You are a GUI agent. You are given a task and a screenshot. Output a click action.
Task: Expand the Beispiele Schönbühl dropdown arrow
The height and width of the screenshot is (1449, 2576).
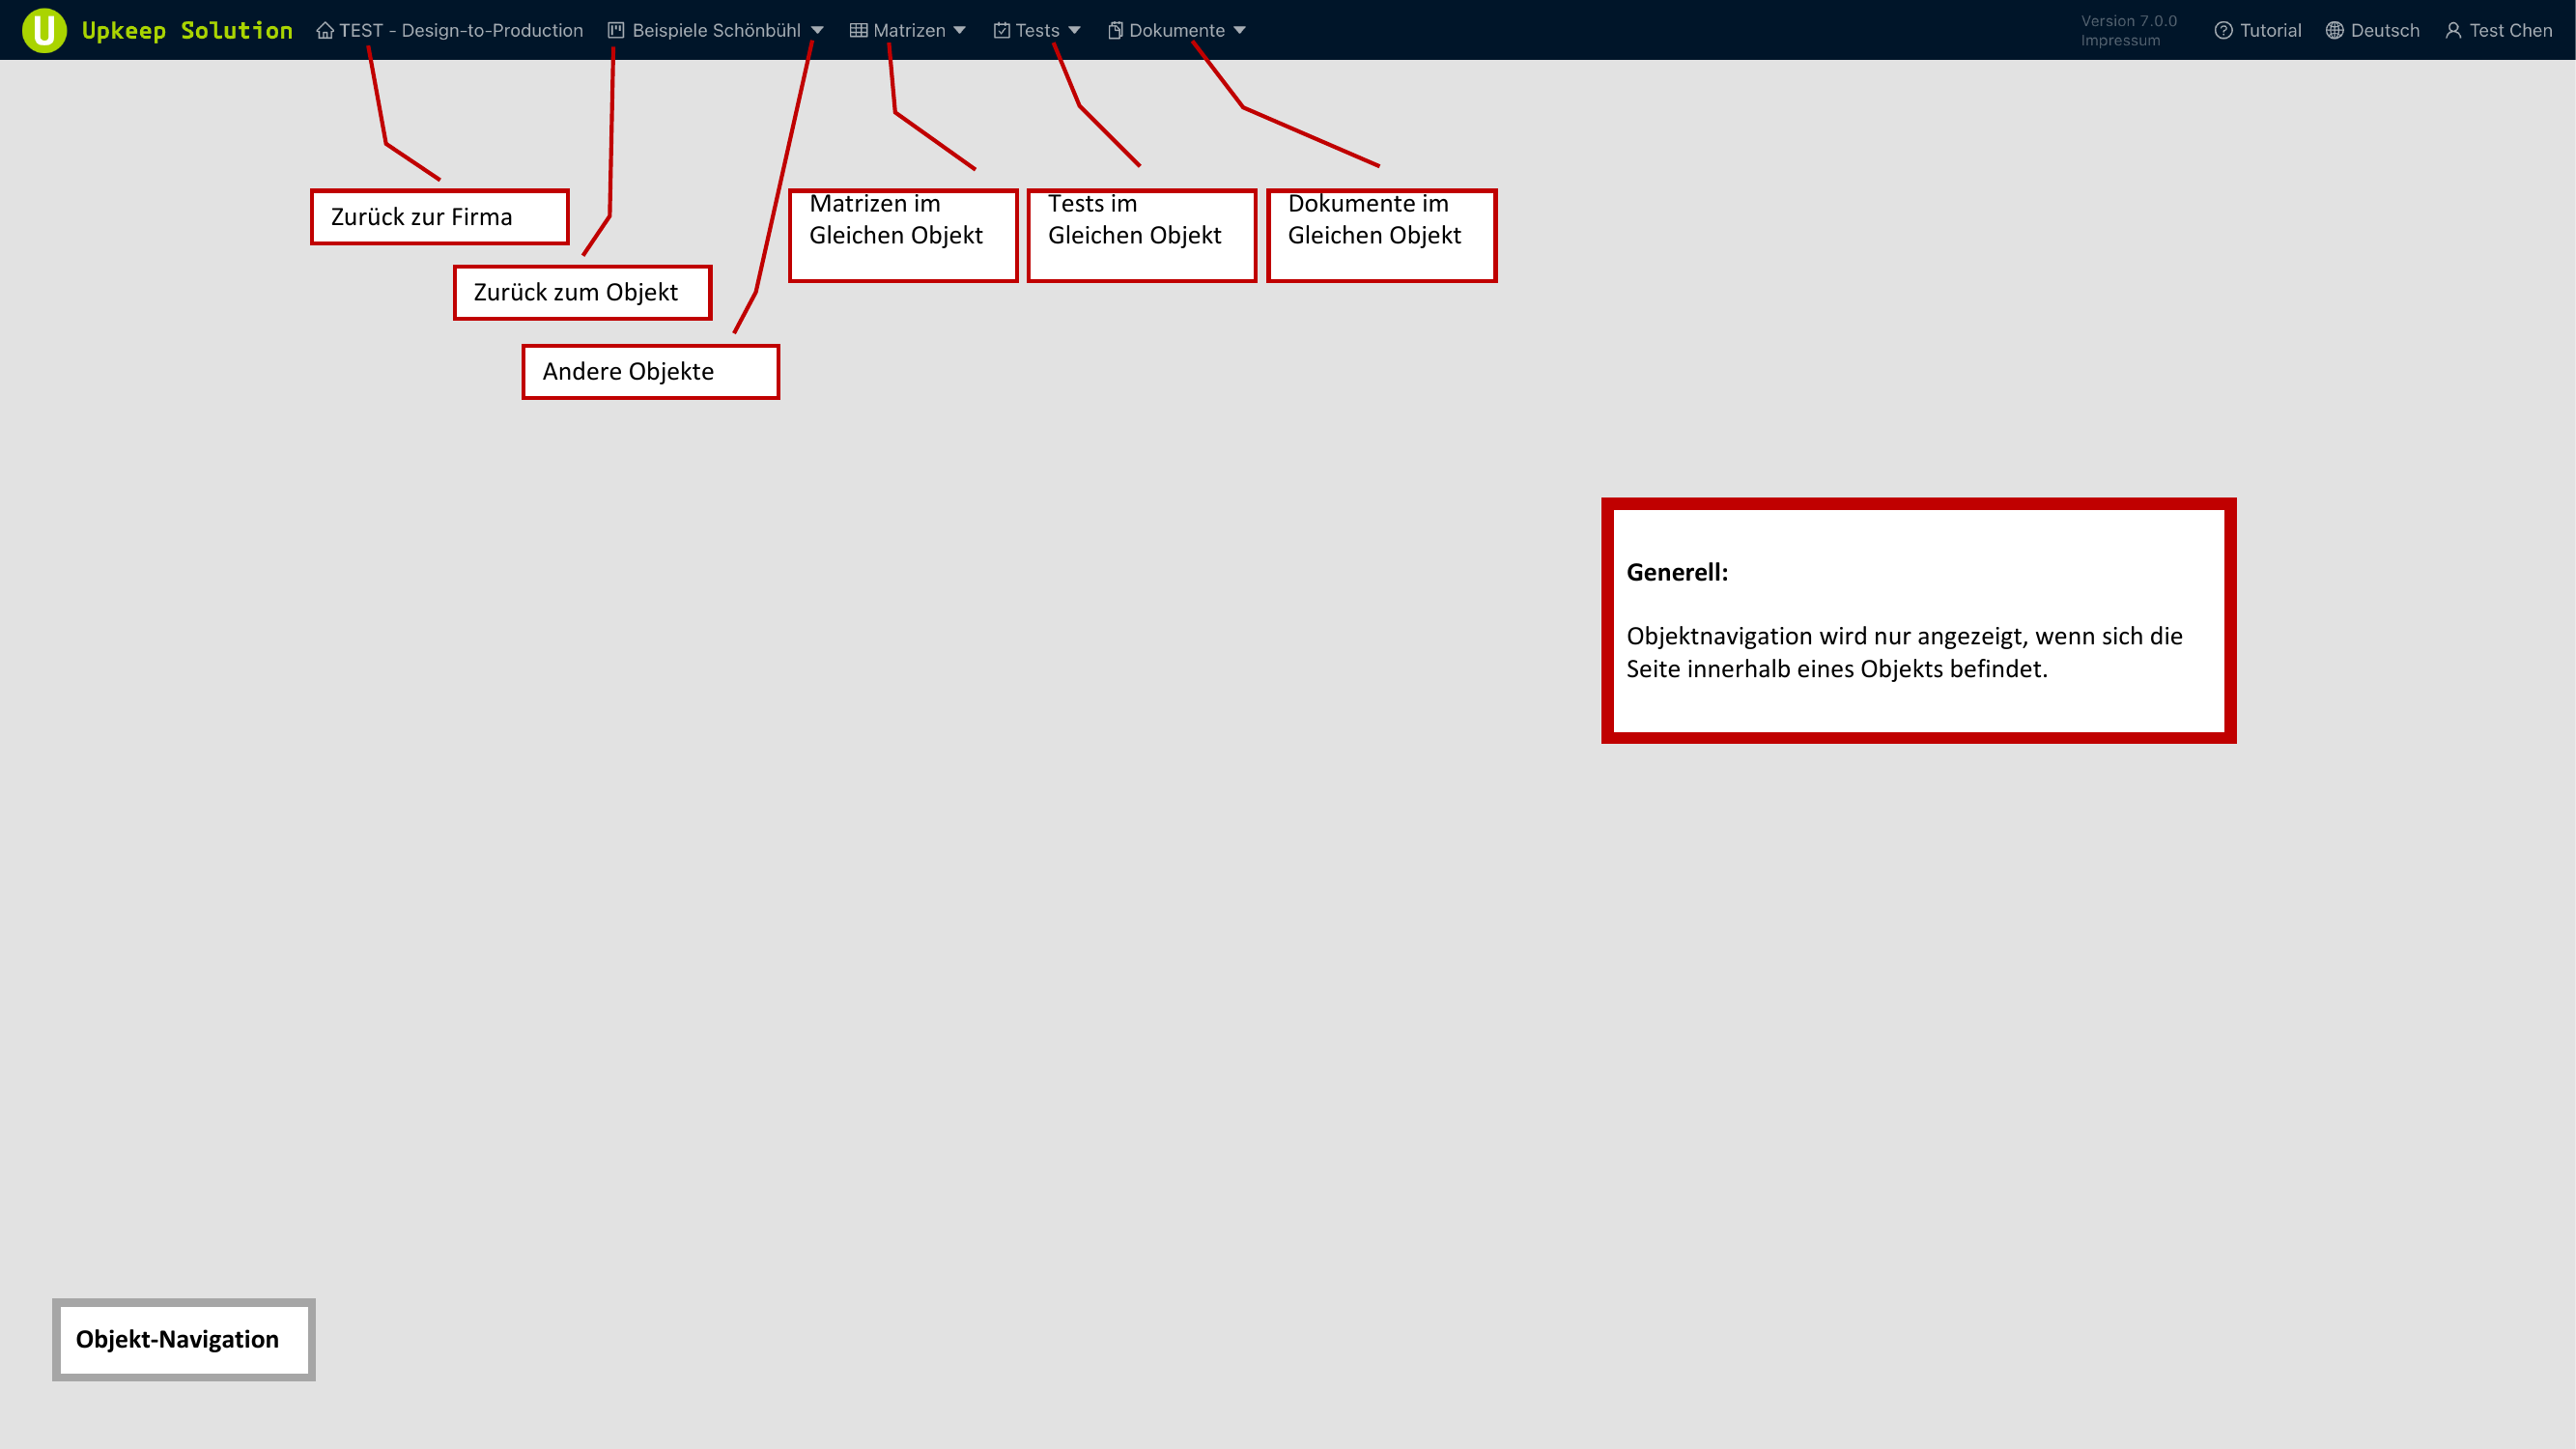pos(817,31)
